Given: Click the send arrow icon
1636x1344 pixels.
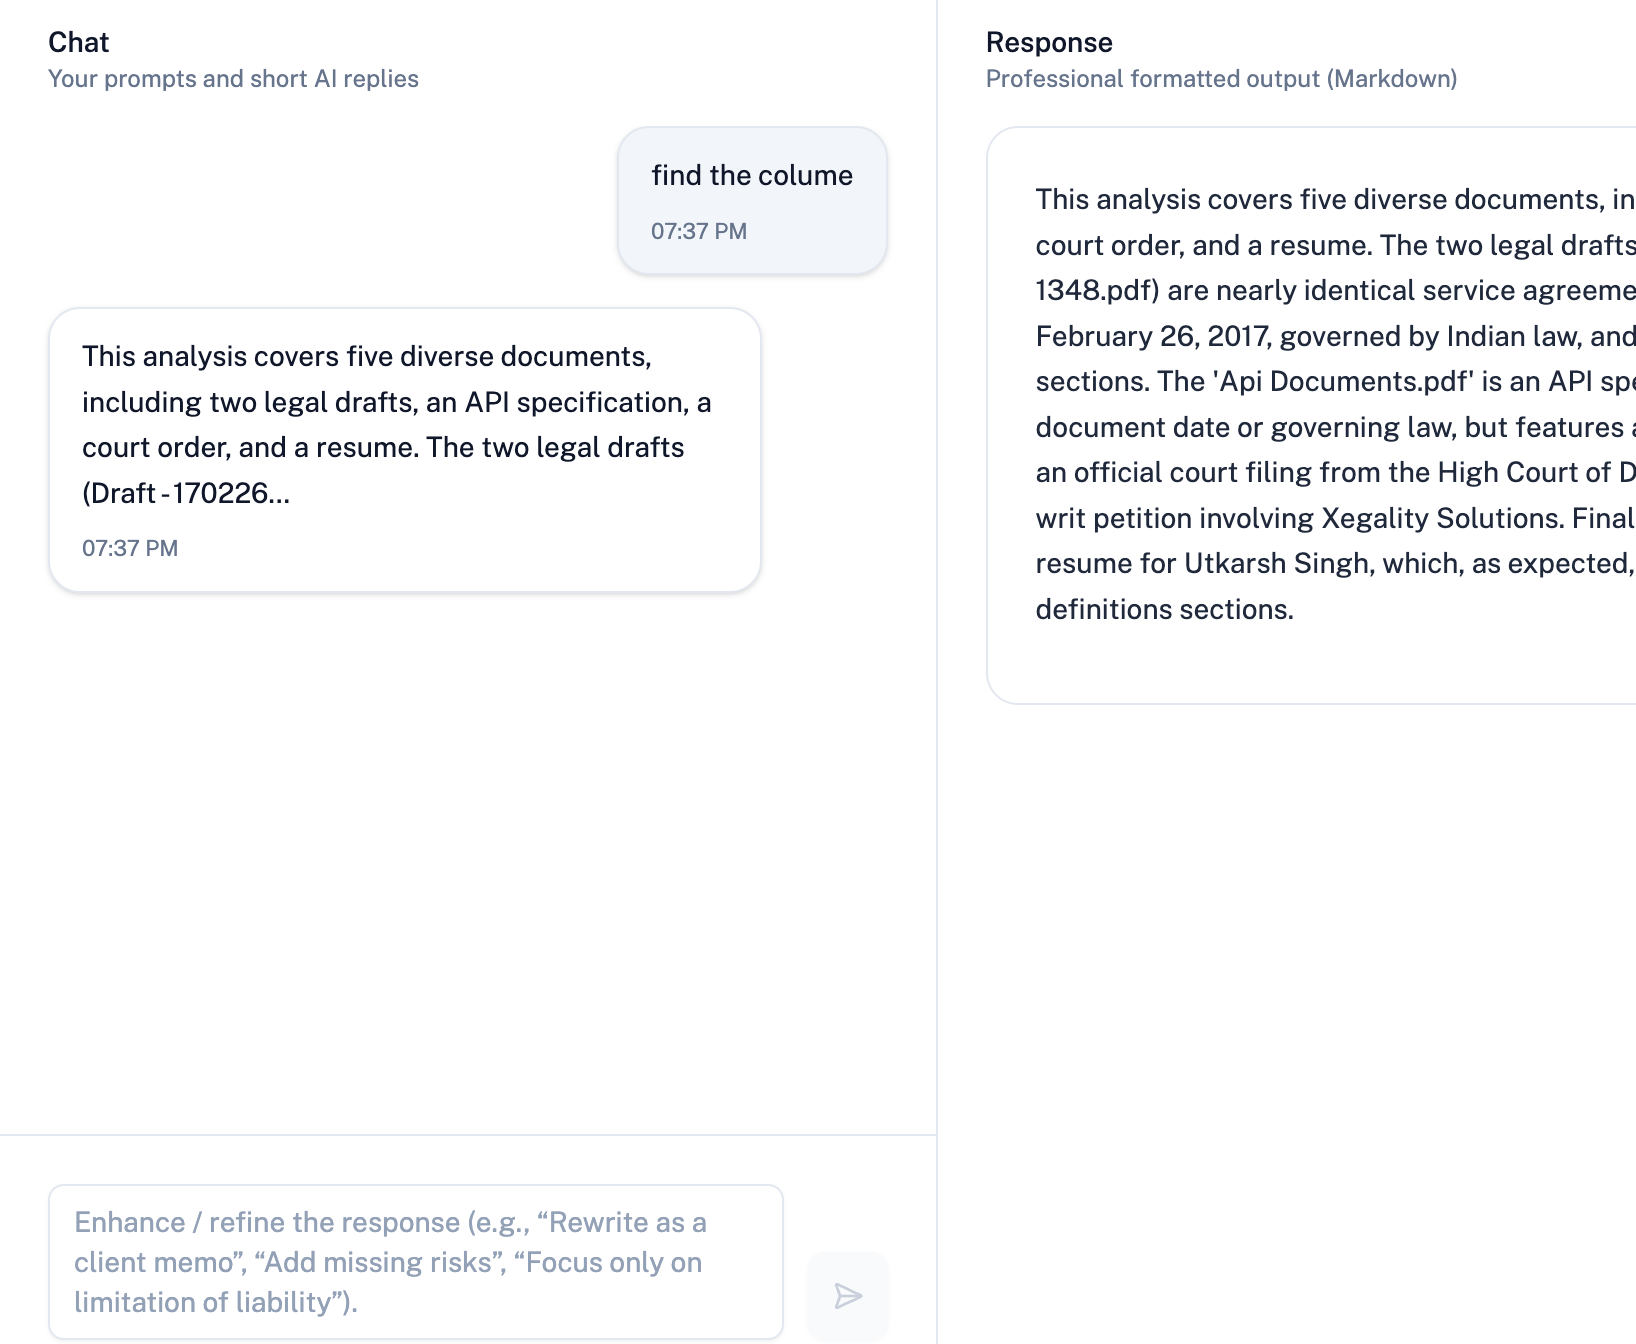Looking at the screenshot, I should pyautogui.click(x=847, y=1296).
